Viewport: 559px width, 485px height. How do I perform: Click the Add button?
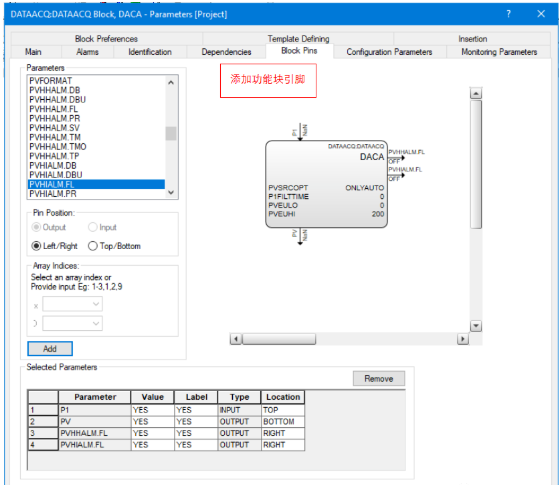click(x=50, y=349)
